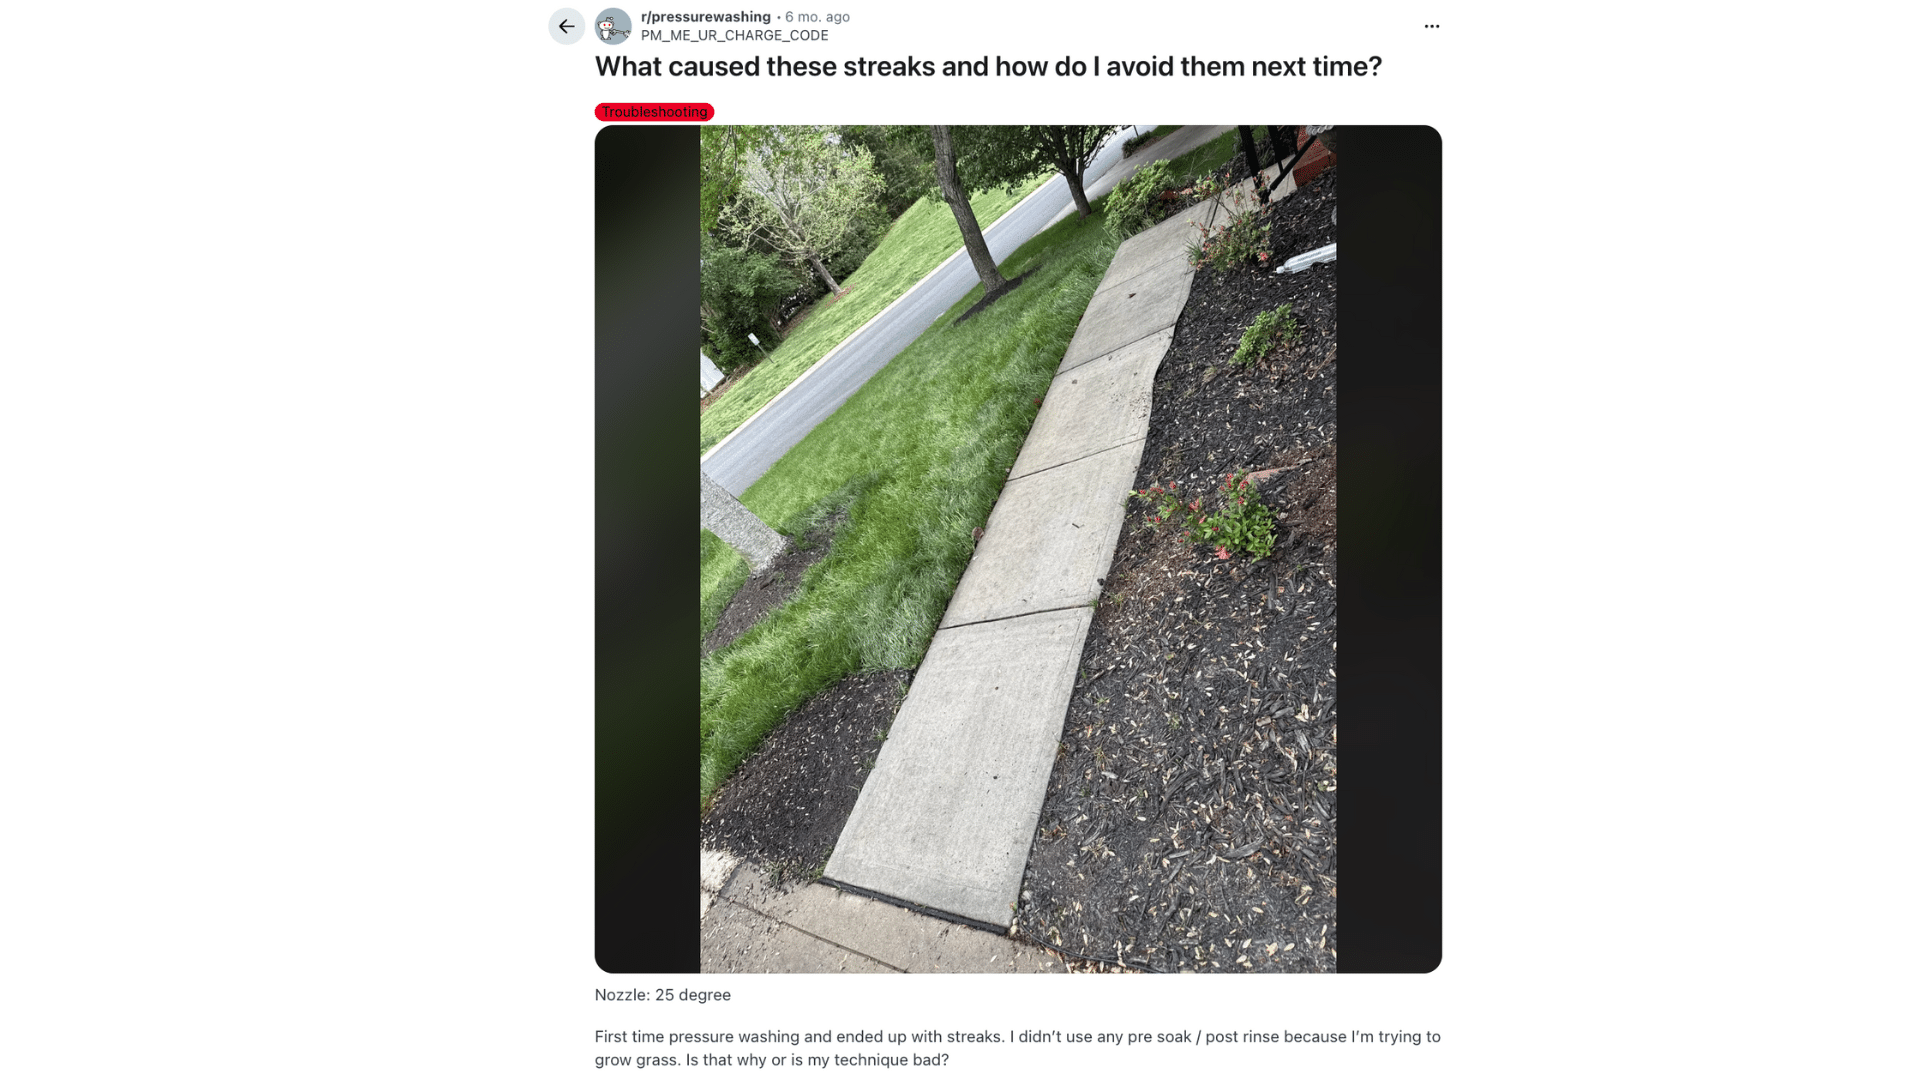Open PM_ME_UR_CHARGE_CODE user profile
Screen dimensions: 1920x1080
click(x=735, y=35)
